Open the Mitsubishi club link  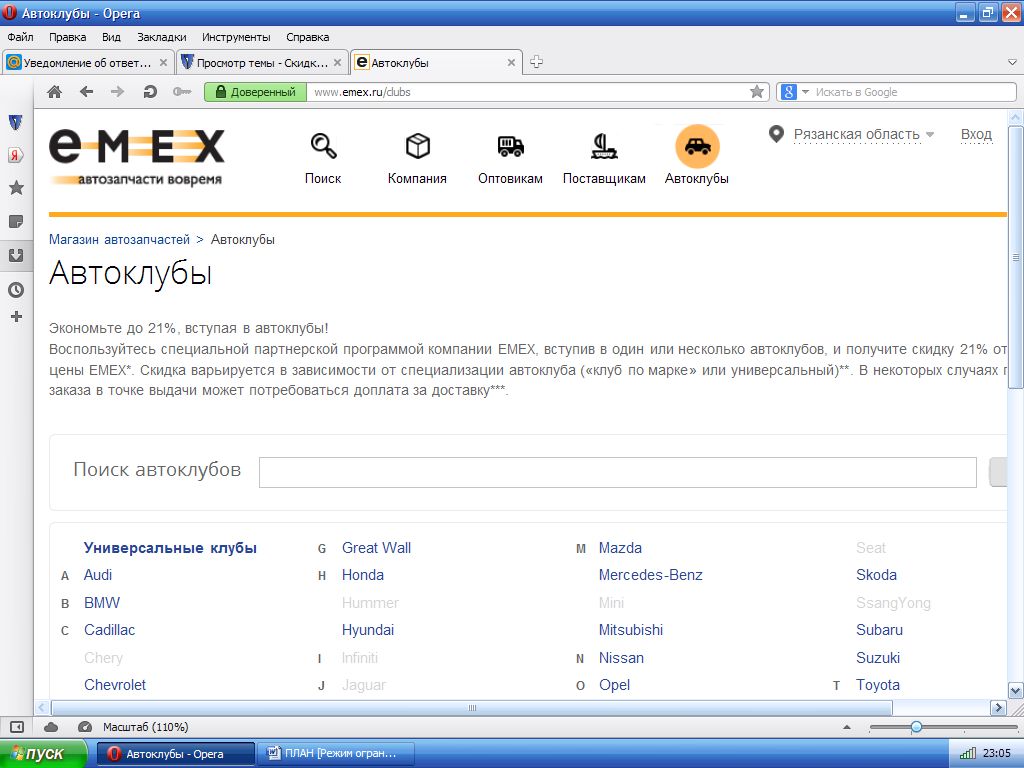tap(630, 630)
